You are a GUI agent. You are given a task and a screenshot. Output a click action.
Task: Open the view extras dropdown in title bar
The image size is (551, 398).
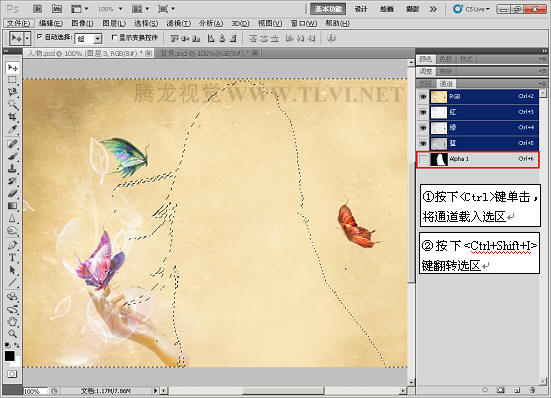(x=80, y=9)
